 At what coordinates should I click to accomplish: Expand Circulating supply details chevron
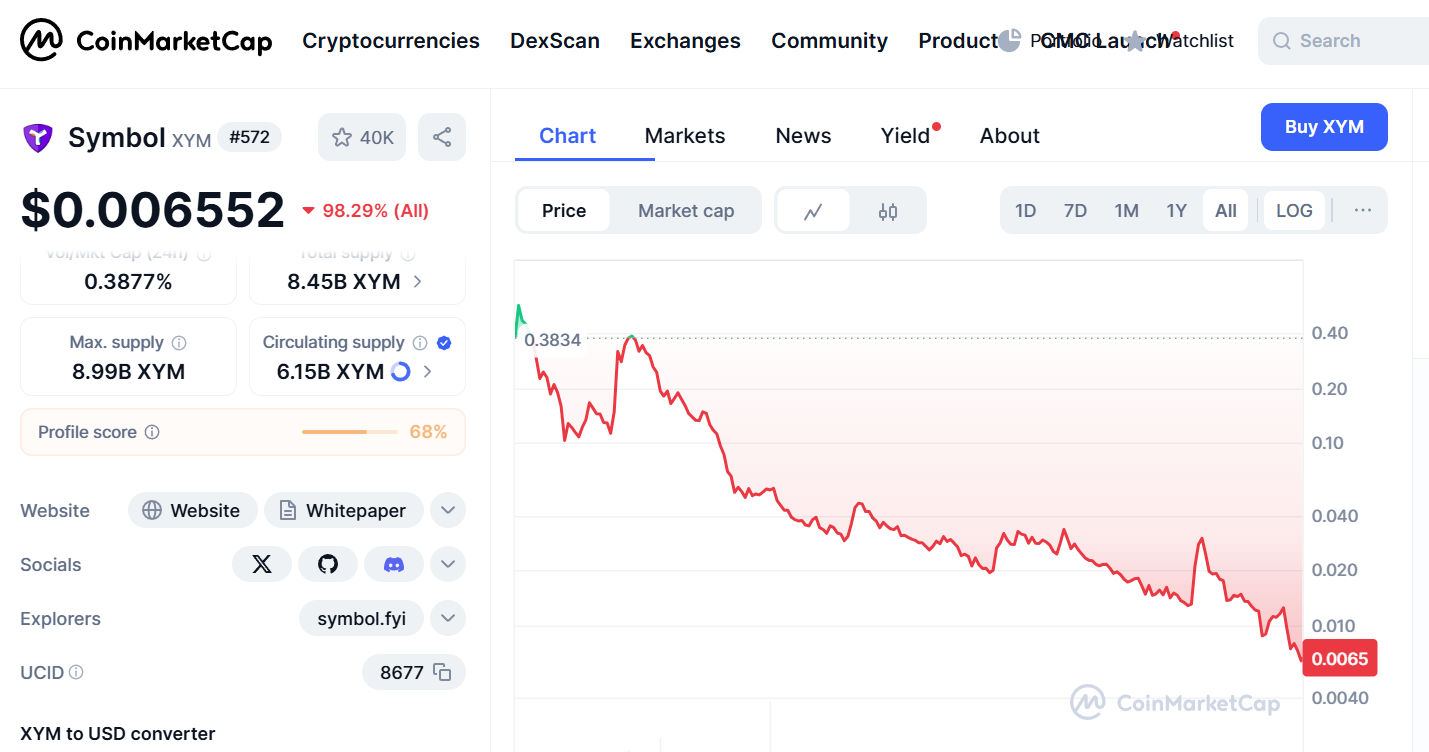click(x=428, y=372)
